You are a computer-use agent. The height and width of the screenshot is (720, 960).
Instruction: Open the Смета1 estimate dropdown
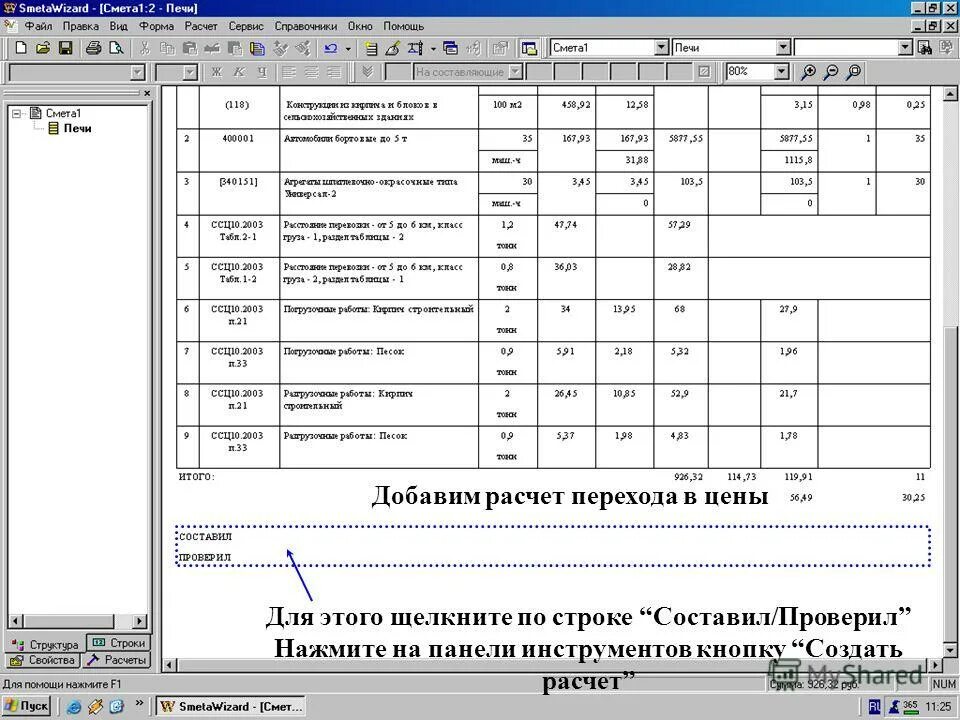tap(661, 46)
